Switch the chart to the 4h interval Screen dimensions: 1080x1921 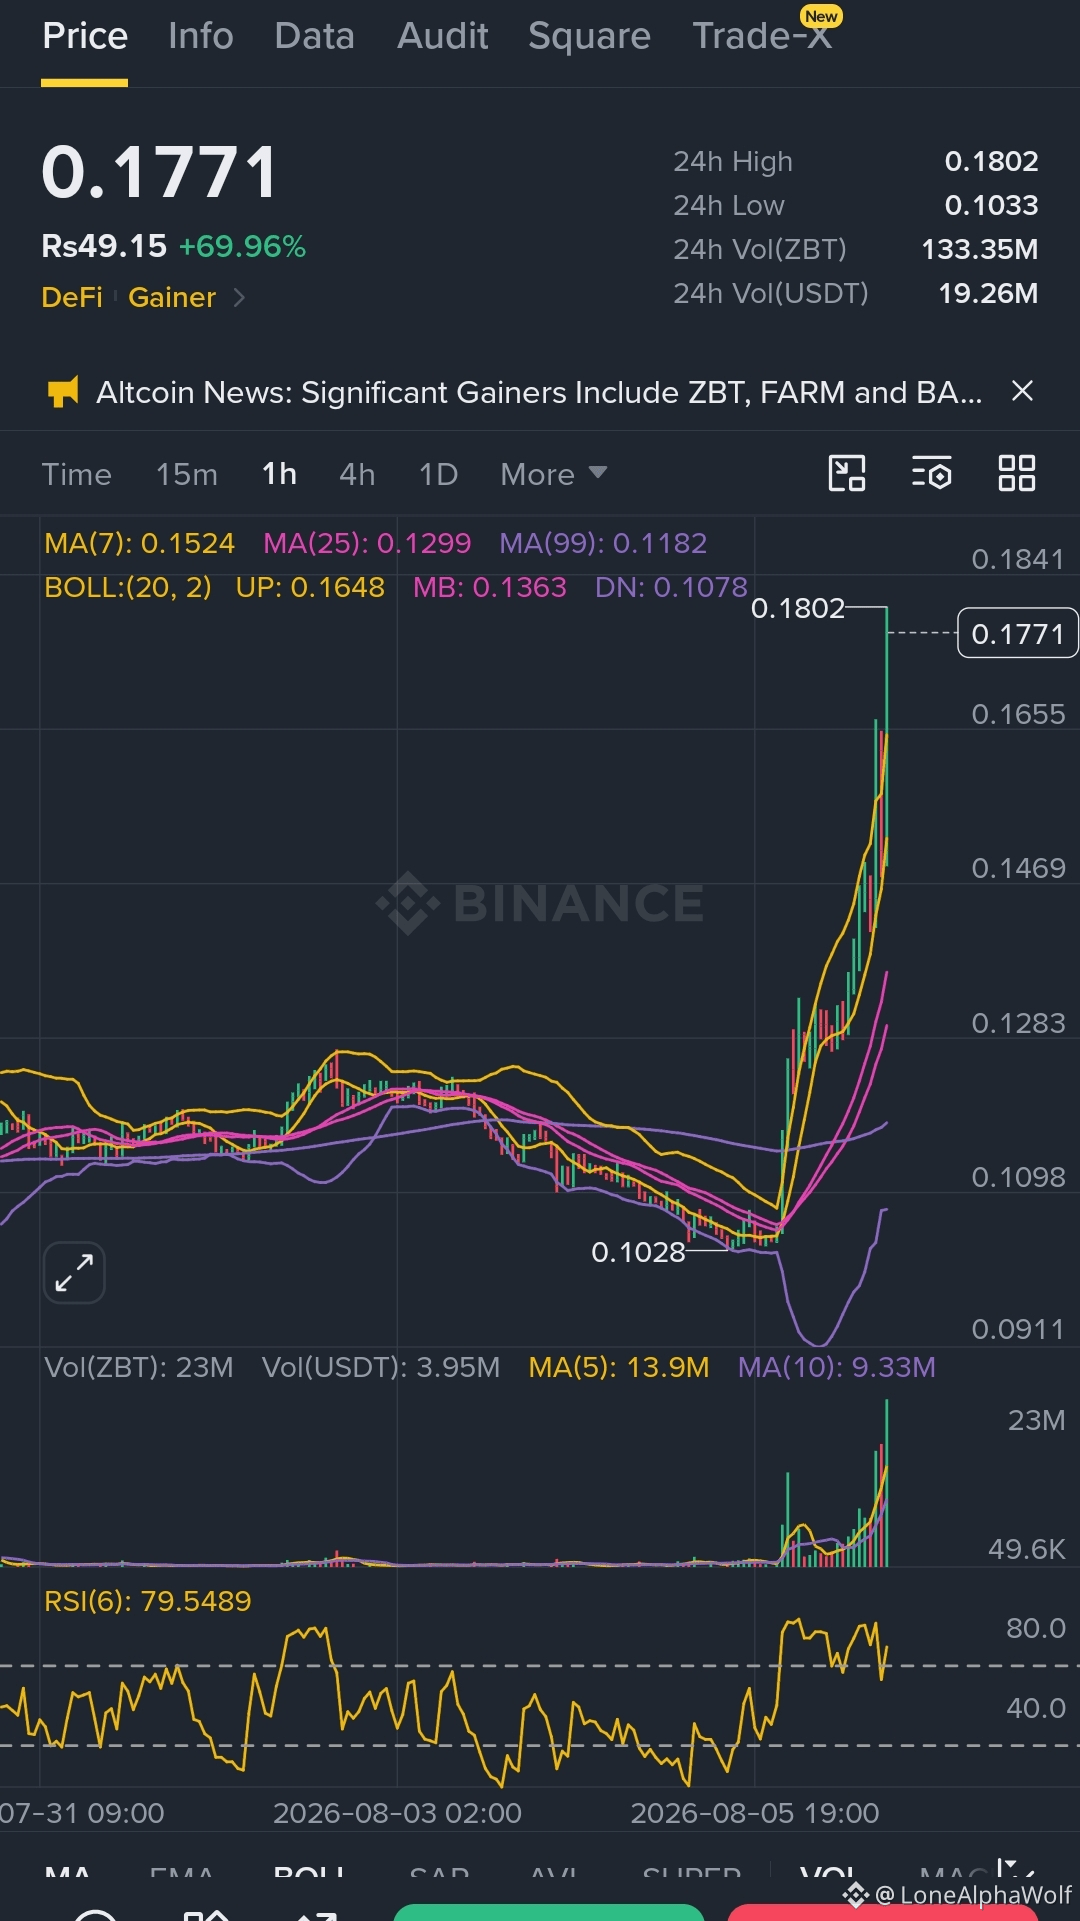pyautogui.click(x=357, y=474)
